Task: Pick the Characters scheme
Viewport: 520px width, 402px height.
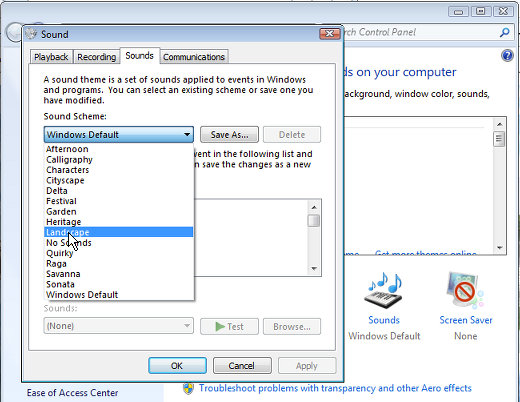Action: pos(119,170)
